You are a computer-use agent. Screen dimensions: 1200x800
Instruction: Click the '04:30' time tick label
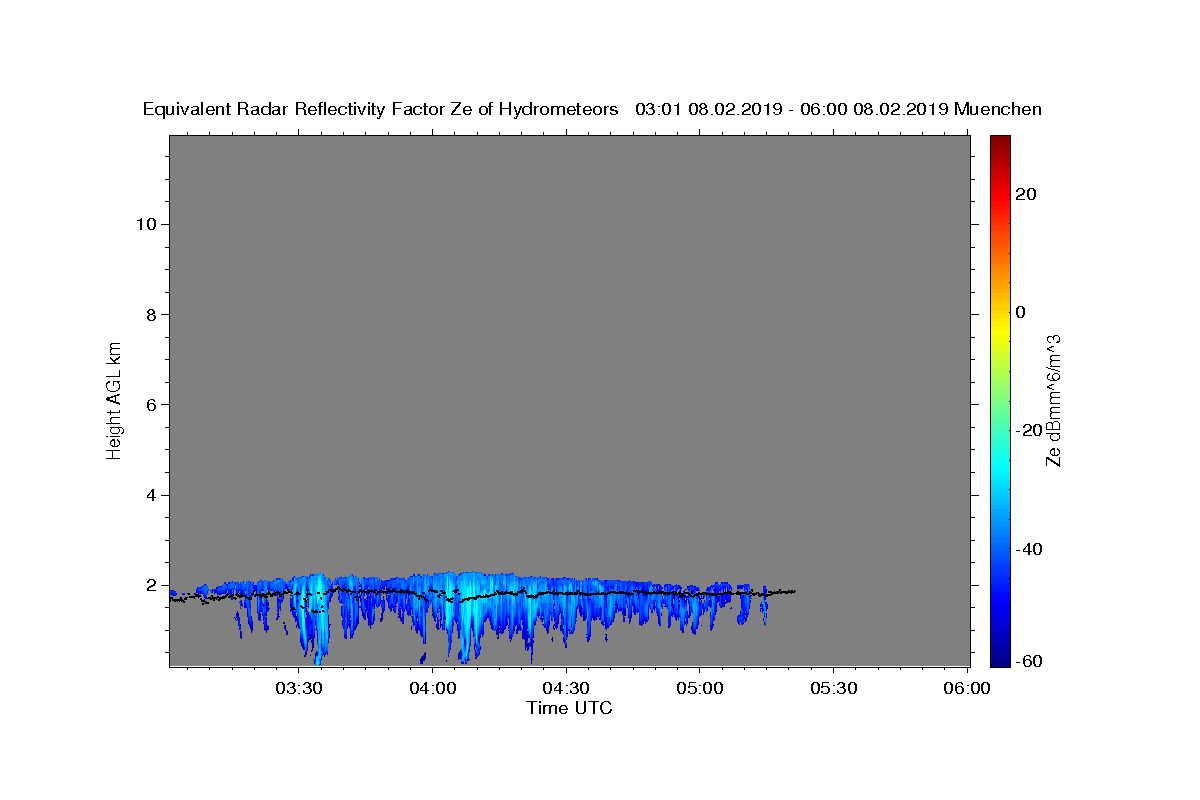click(567, 689)
